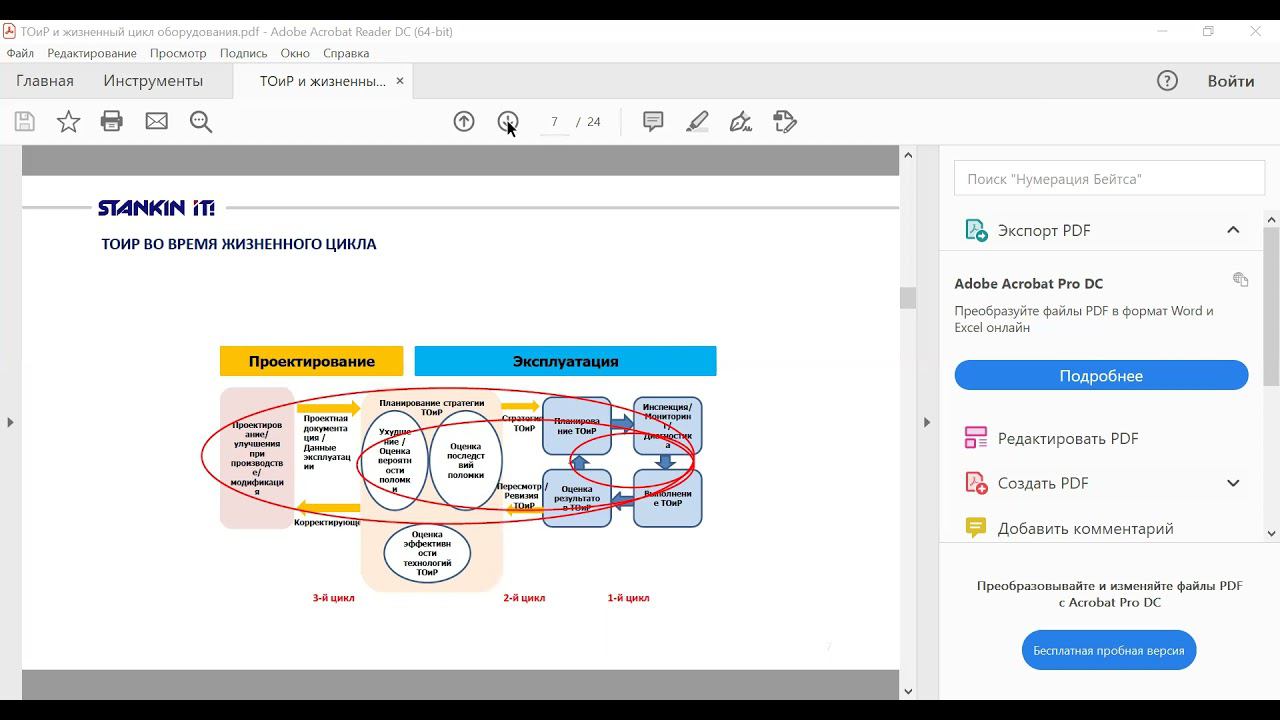
Task: Open the Fill and Sign pen tool
Action: 741,122
